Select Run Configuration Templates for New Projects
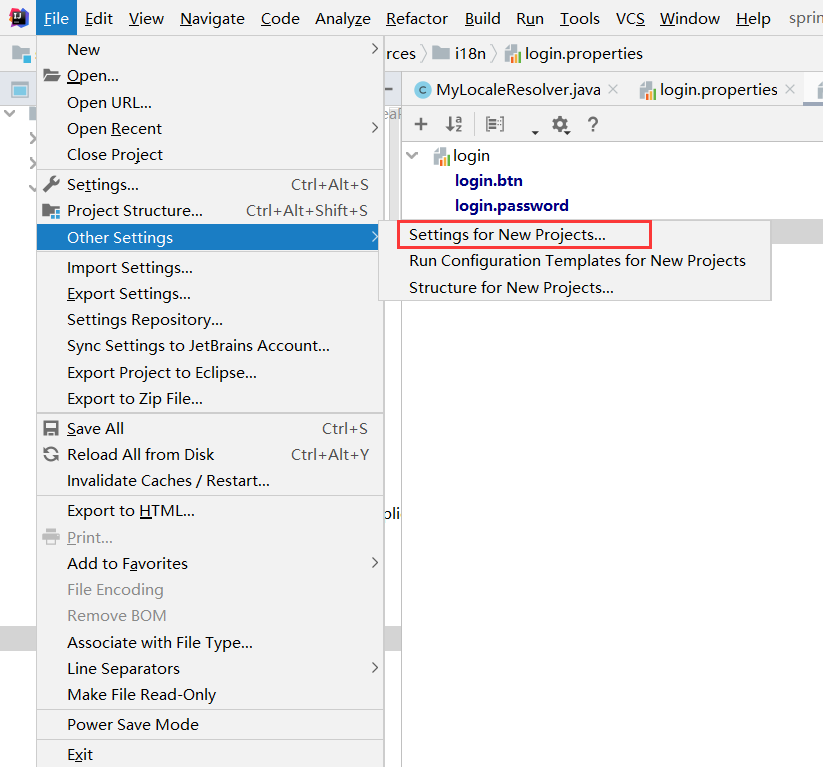 (x=575, y=261)
